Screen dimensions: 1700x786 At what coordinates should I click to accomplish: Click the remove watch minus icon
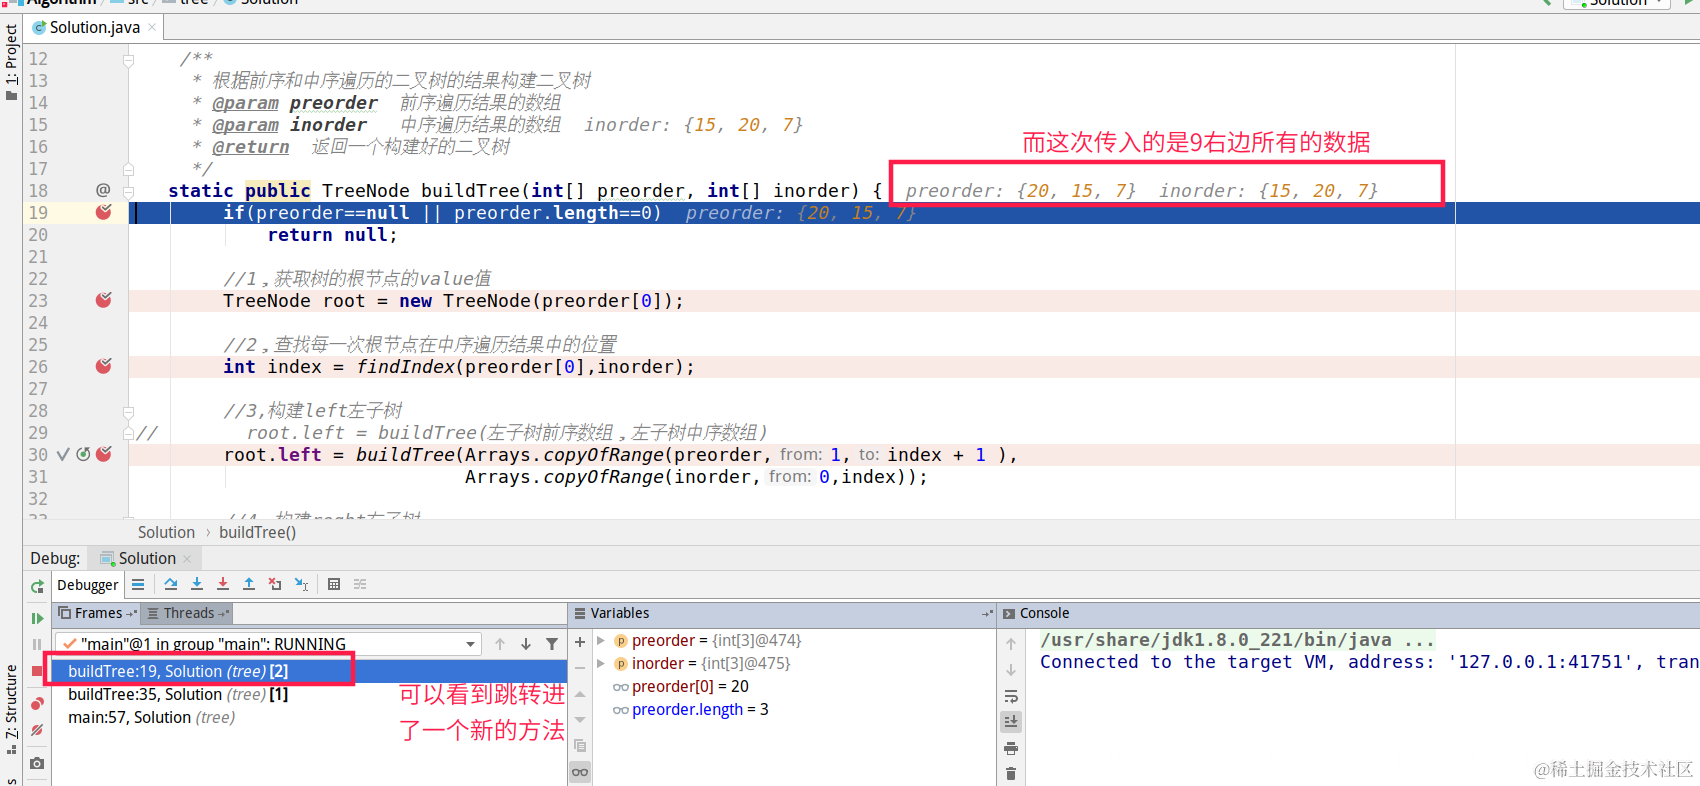coord(580,667)
